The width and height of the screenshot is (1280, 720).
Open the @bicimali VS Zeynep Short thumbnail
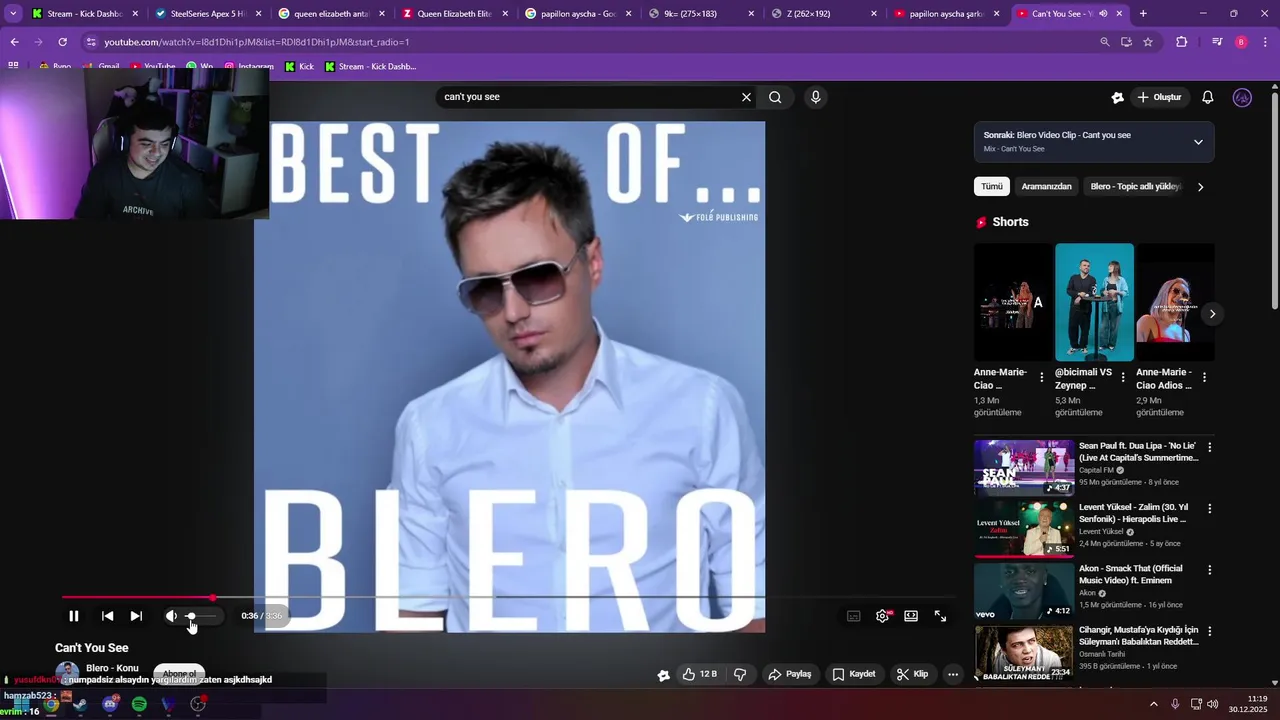tap(1094, 302)
